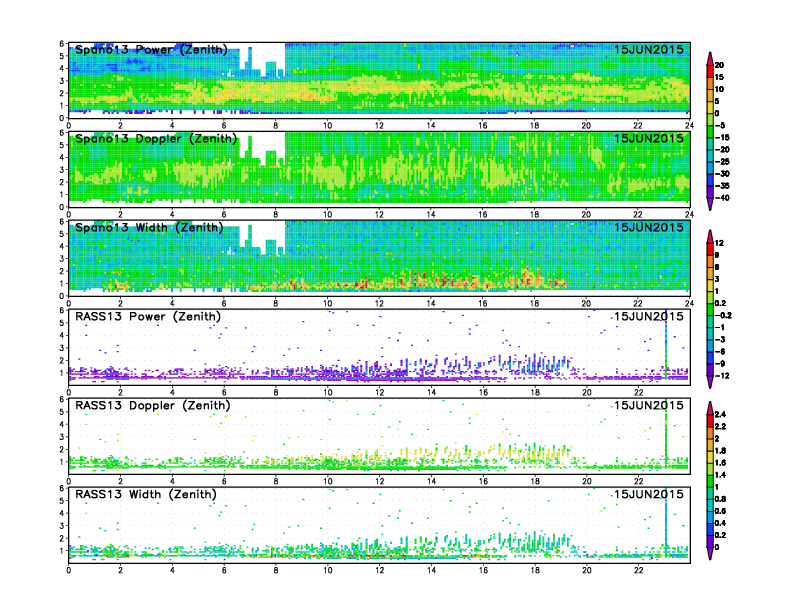Click the "10" hour tick under RASS13 Doppler panel
Viewport: 792px width, 612px height.
(327, 481)
